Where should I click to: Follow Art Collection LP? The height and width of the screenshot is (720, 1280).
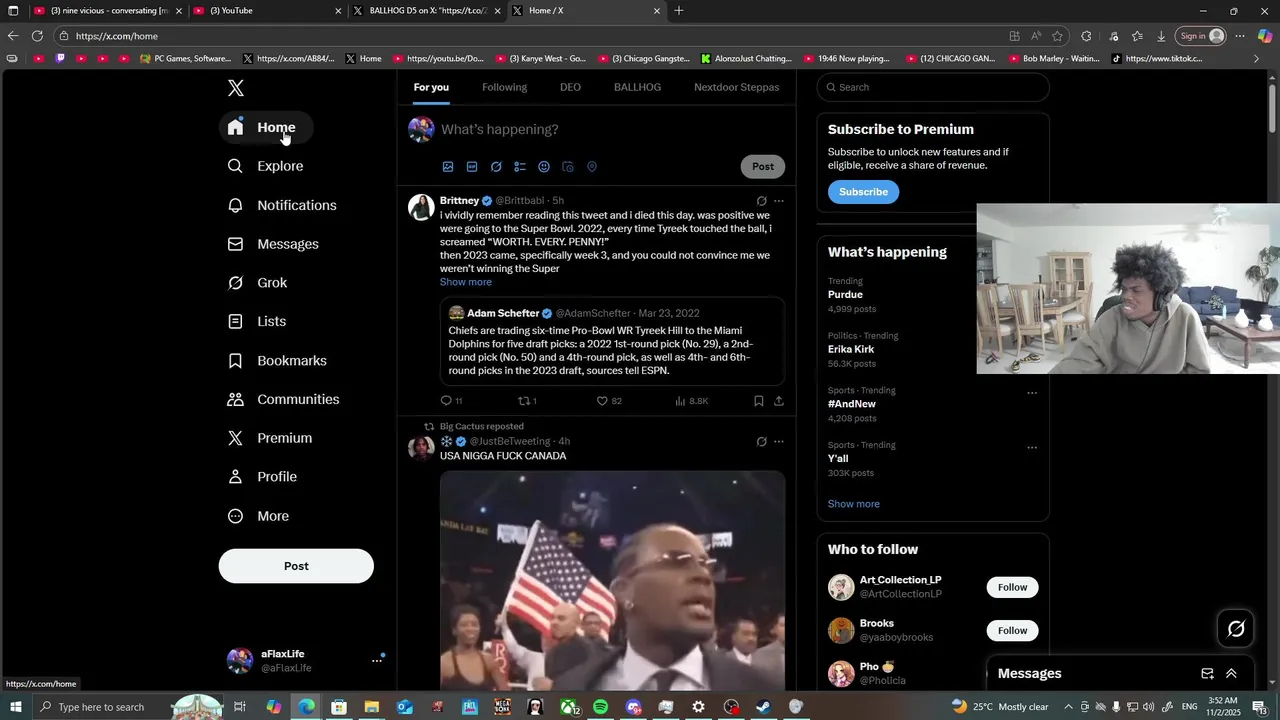(x=1012, y=587)
